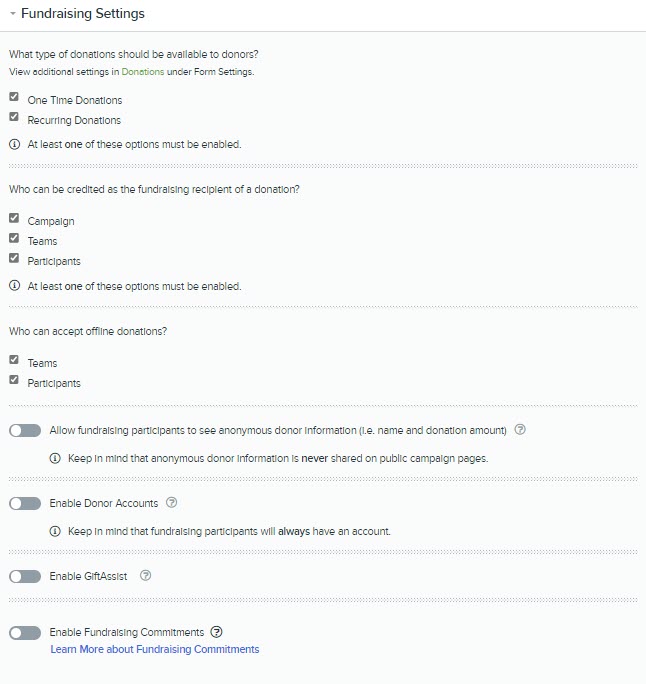The width and height of the screenshot is (646, 684).
Task: Uncheck Participants under offline donations
Action: (14, 380)
